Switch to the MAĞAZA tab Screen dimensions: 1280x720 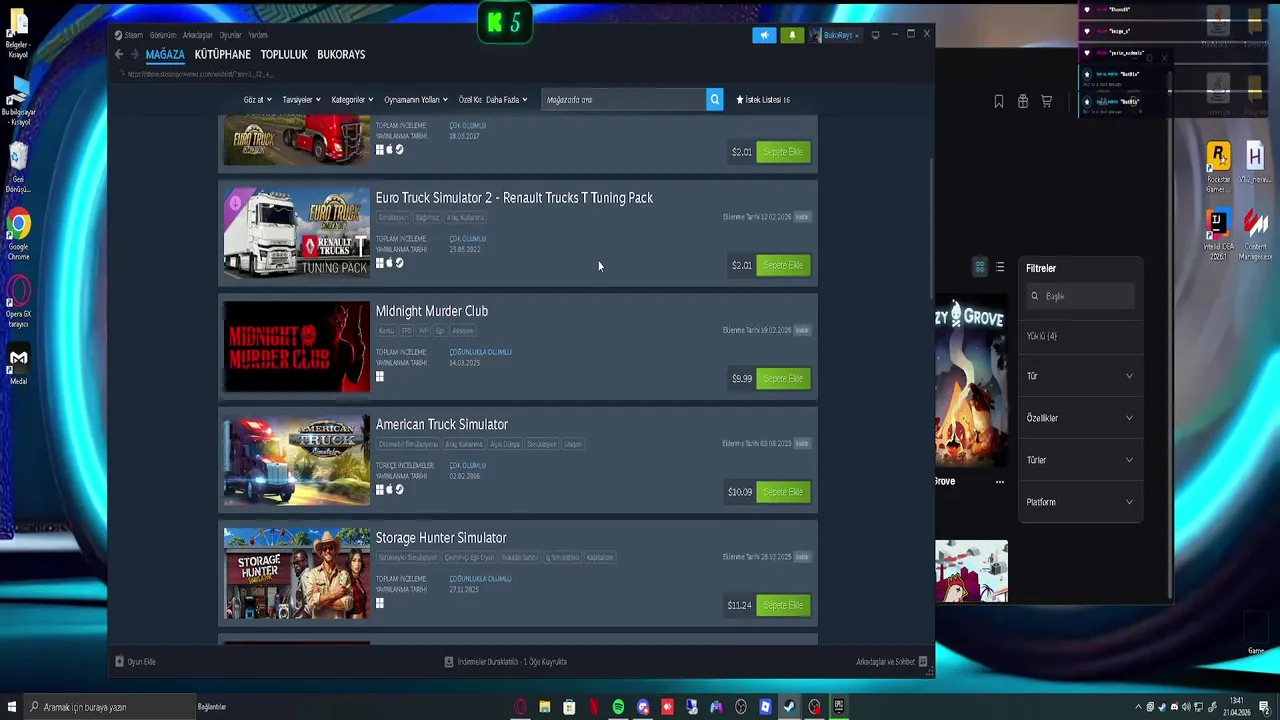165,55
